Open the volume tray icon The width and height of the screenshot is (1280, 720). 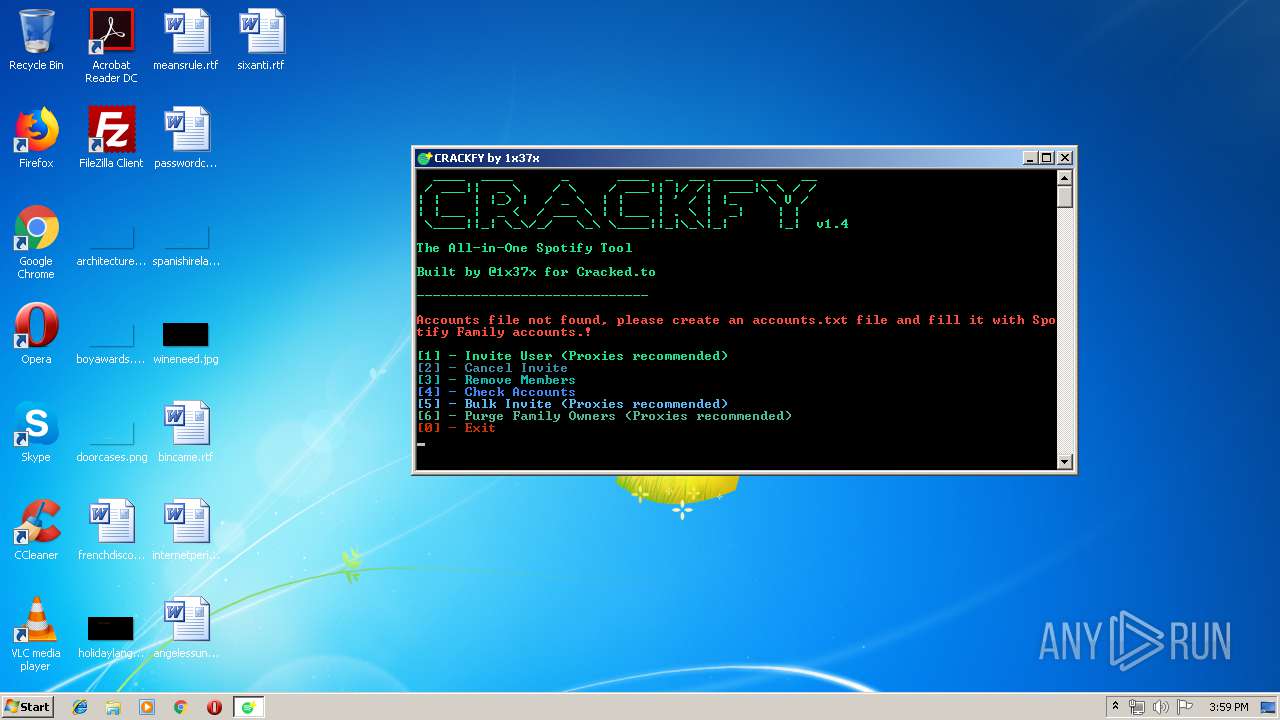[x=1161, y=707]
